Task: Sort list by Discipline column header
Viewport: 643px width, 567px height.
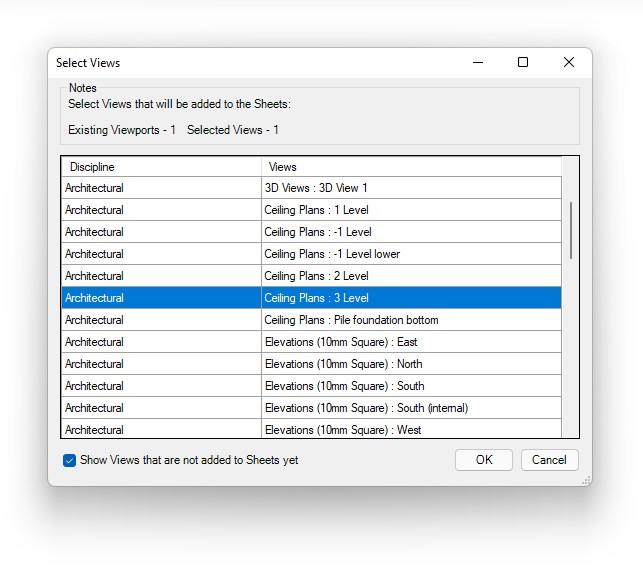Action: [160, 167]
